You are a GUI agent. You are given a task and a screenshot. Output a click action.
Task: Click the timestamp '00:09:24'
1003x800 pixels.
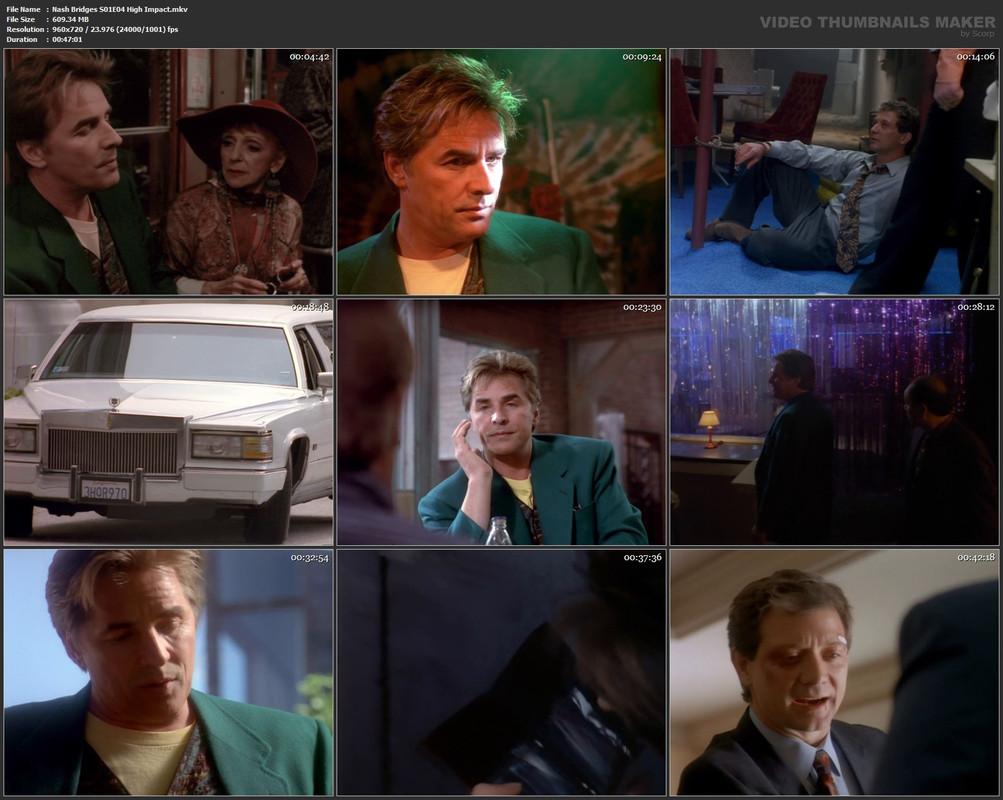(642, 57)
